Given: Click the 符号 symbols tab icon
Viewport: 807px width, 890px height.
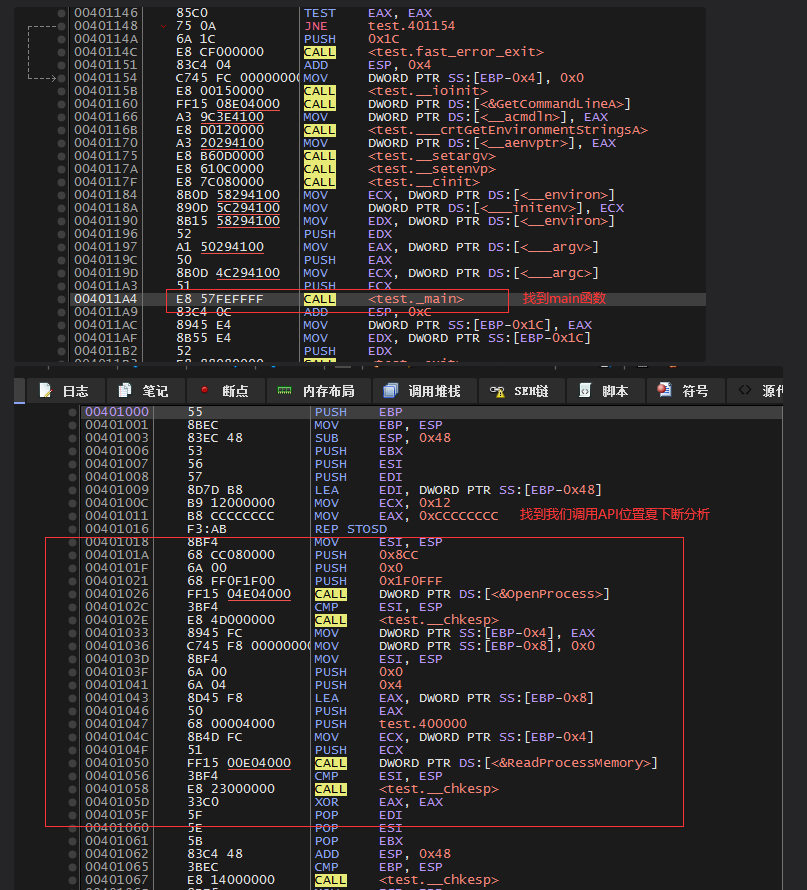Looking at the screenshot, I should tap(665, 390).
